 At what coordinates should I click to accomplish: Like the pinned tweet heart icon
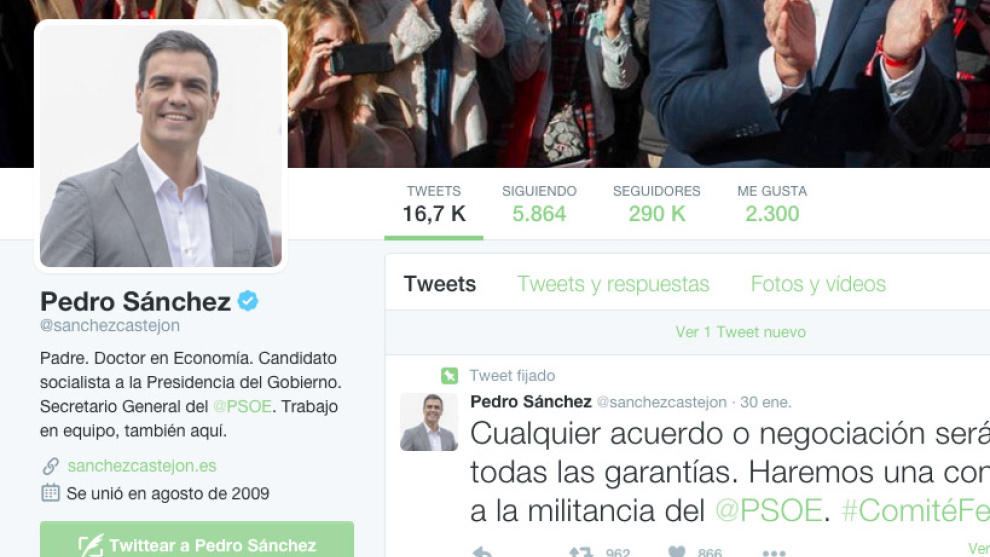[677, 552]
